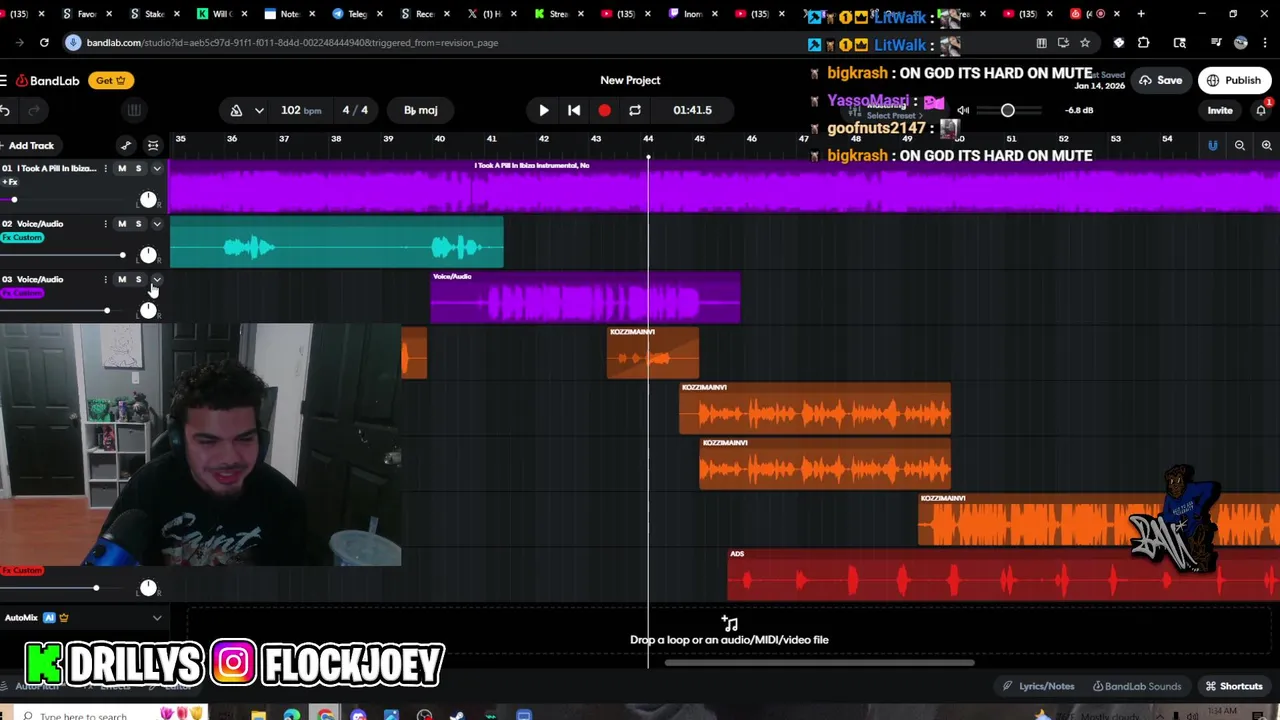Open the 4 / 4 time signature selector
The image size is (1280, 720).
tap(355, 110)
